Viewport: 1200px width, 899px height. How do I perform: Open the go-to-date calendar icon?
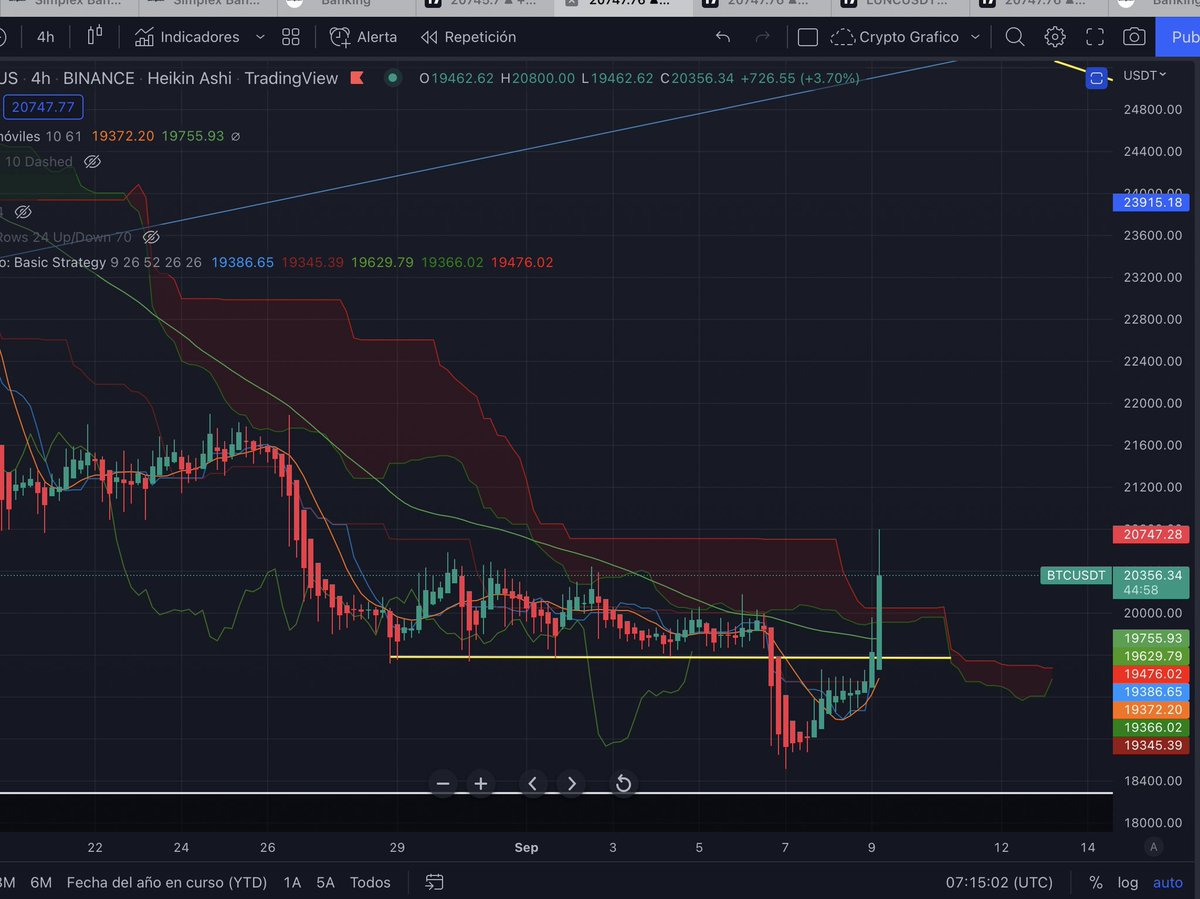pos(434,882)
